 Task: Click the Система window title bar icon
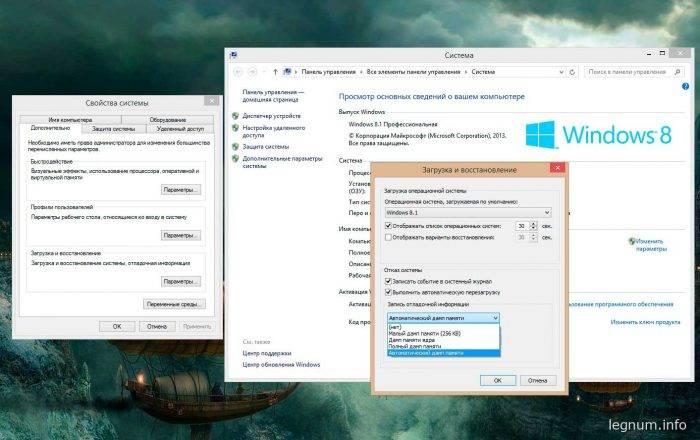[x=233, y=55]
